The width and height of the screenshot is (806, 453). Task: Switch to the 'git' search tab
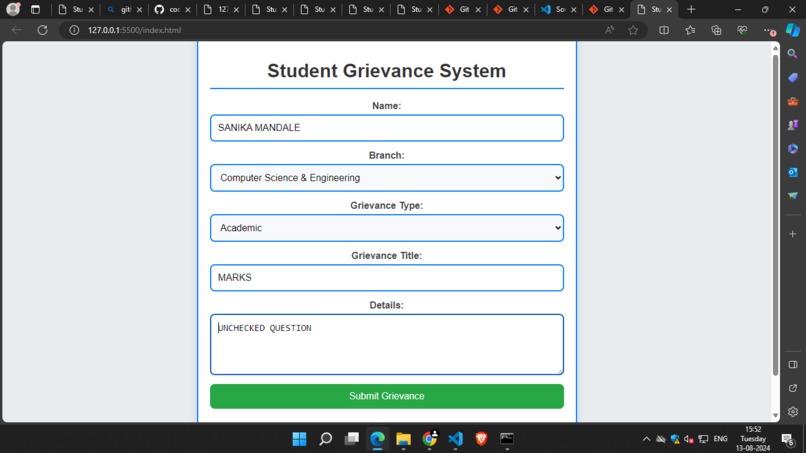pos(124,9)
